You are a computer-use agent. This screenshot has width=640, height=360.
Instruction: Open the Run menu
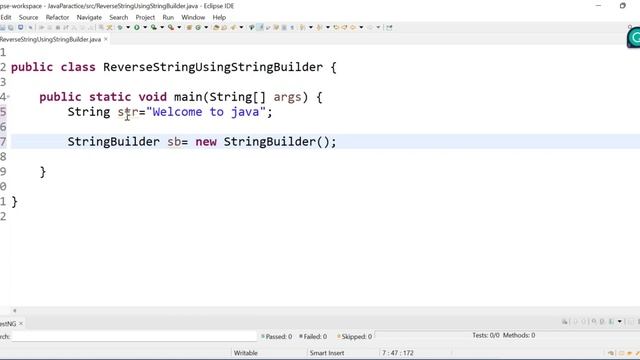pos(168,17)
